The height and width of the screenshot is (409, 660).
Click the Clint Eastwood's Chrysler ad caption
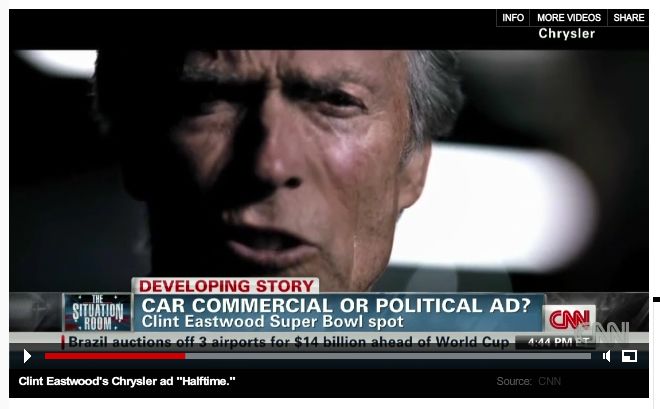tap(127, 381)
